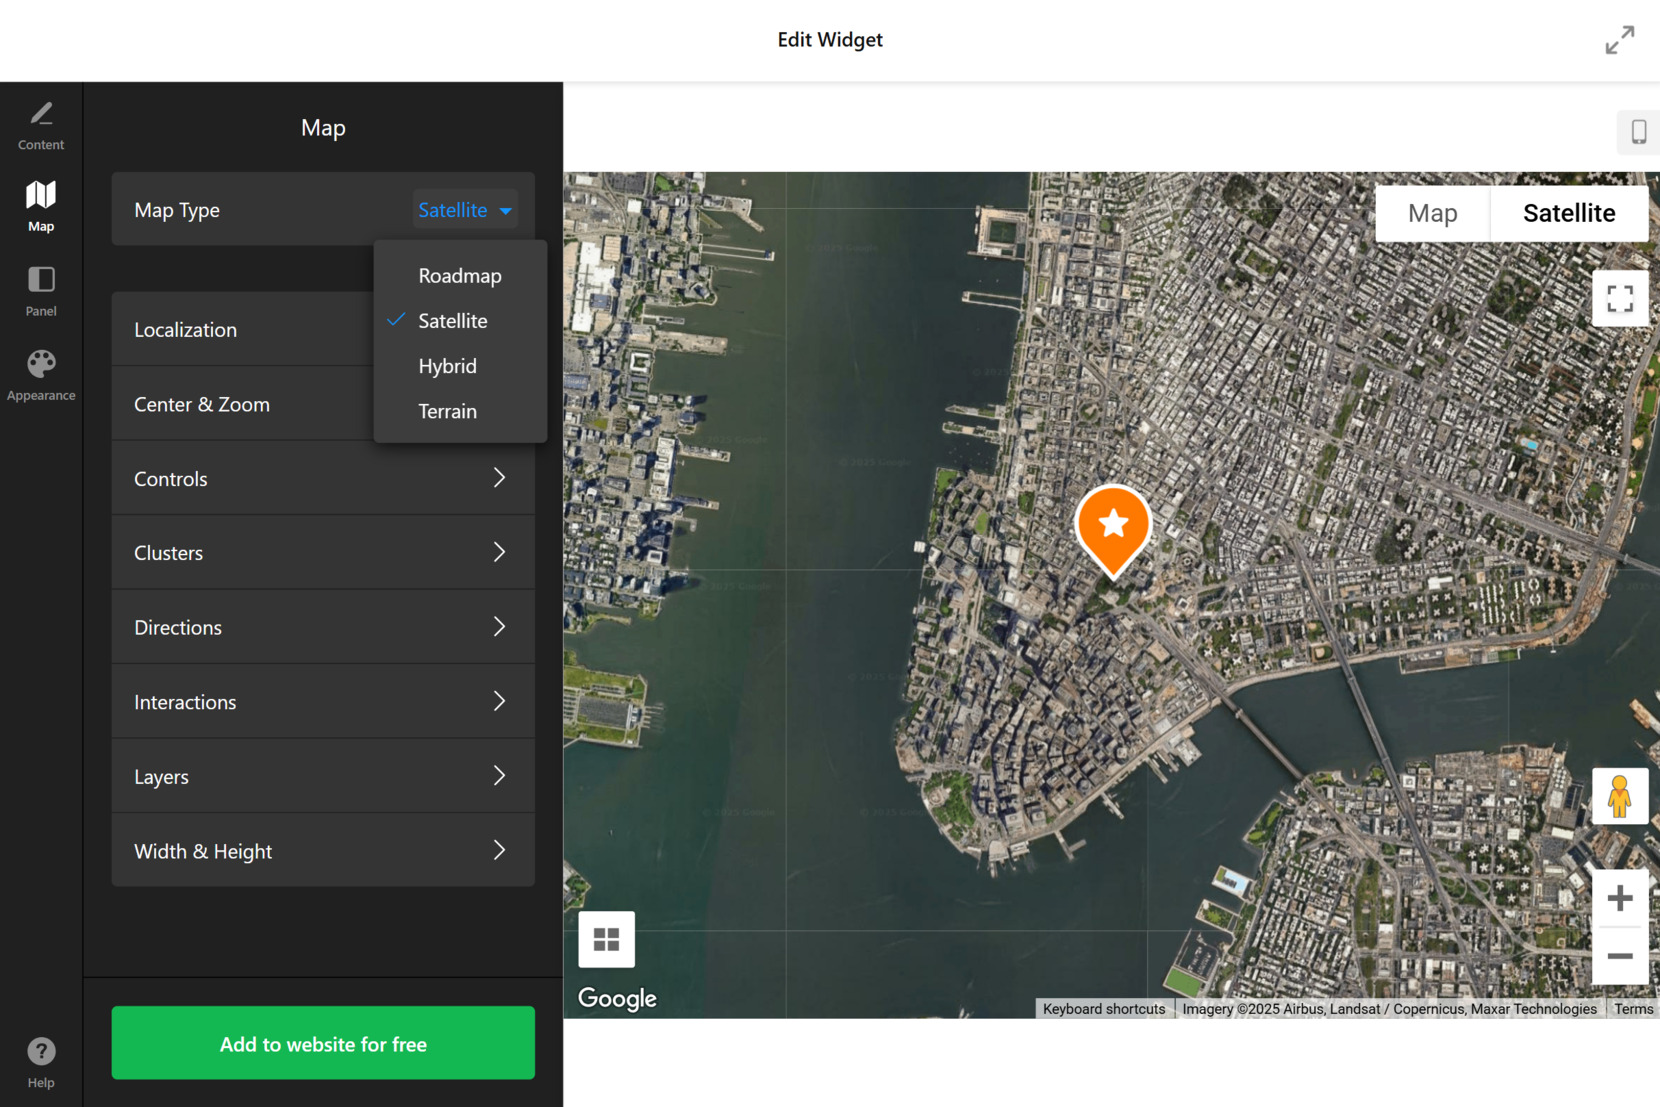Expand the Controls settings section
The height and width of the screenshot is (1107, 1660).
tap(322, 479)
